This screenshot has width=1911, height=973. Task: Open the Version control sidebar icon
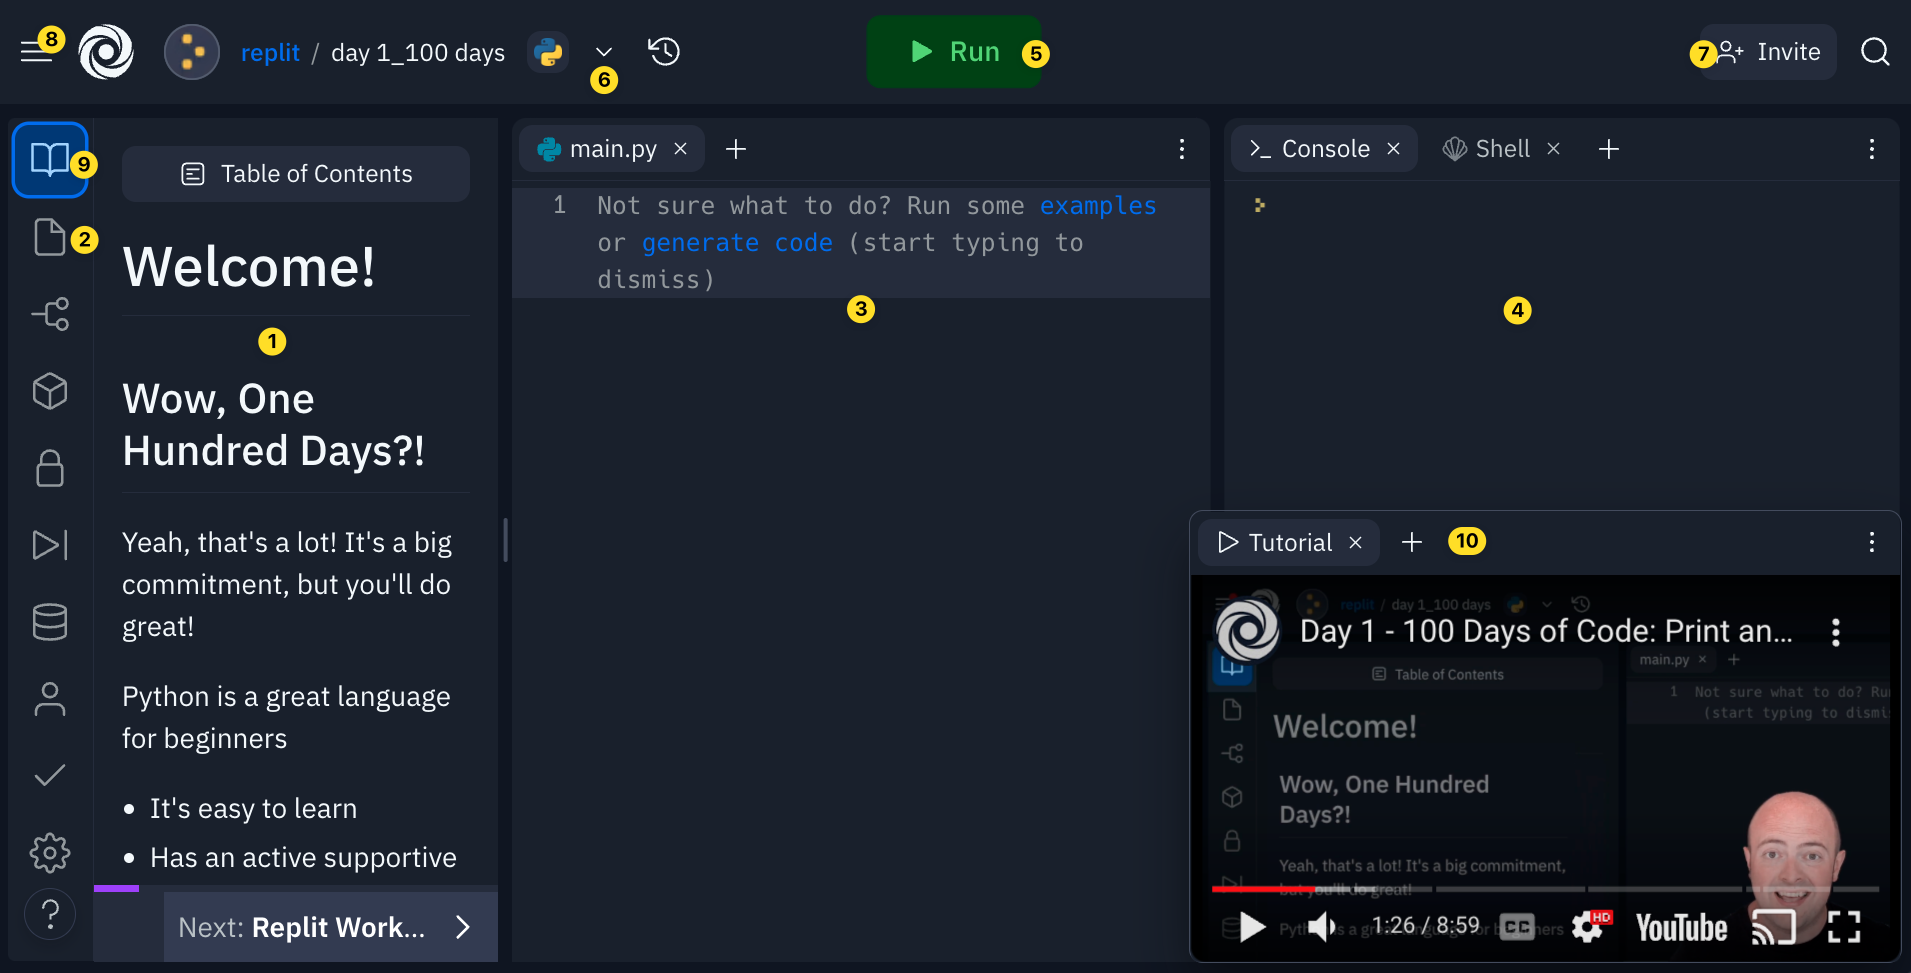coord(49,314)
